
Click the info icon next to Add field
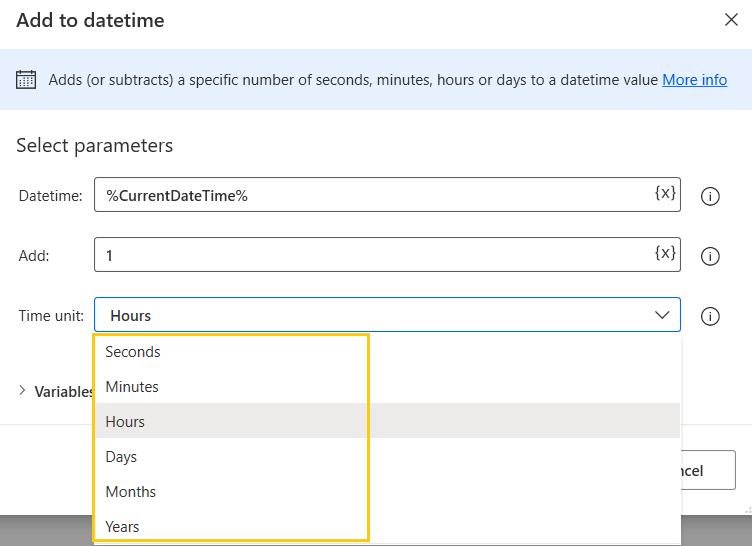pos(710,256)
